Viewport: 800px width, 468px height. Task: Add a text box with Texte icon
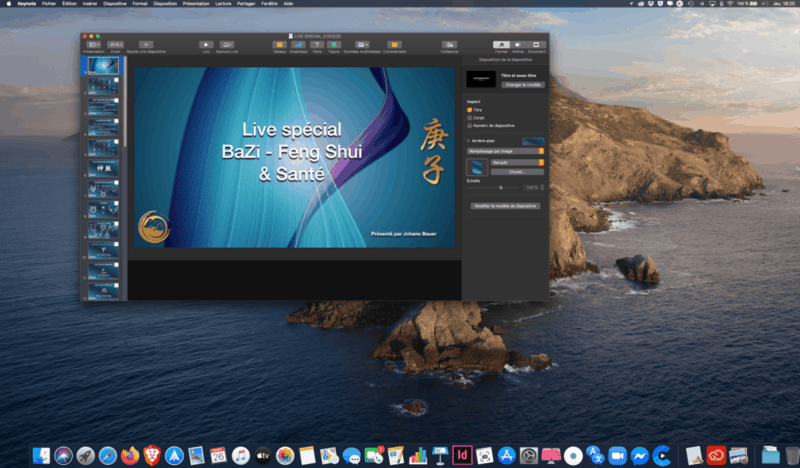(x=317, y=45)
